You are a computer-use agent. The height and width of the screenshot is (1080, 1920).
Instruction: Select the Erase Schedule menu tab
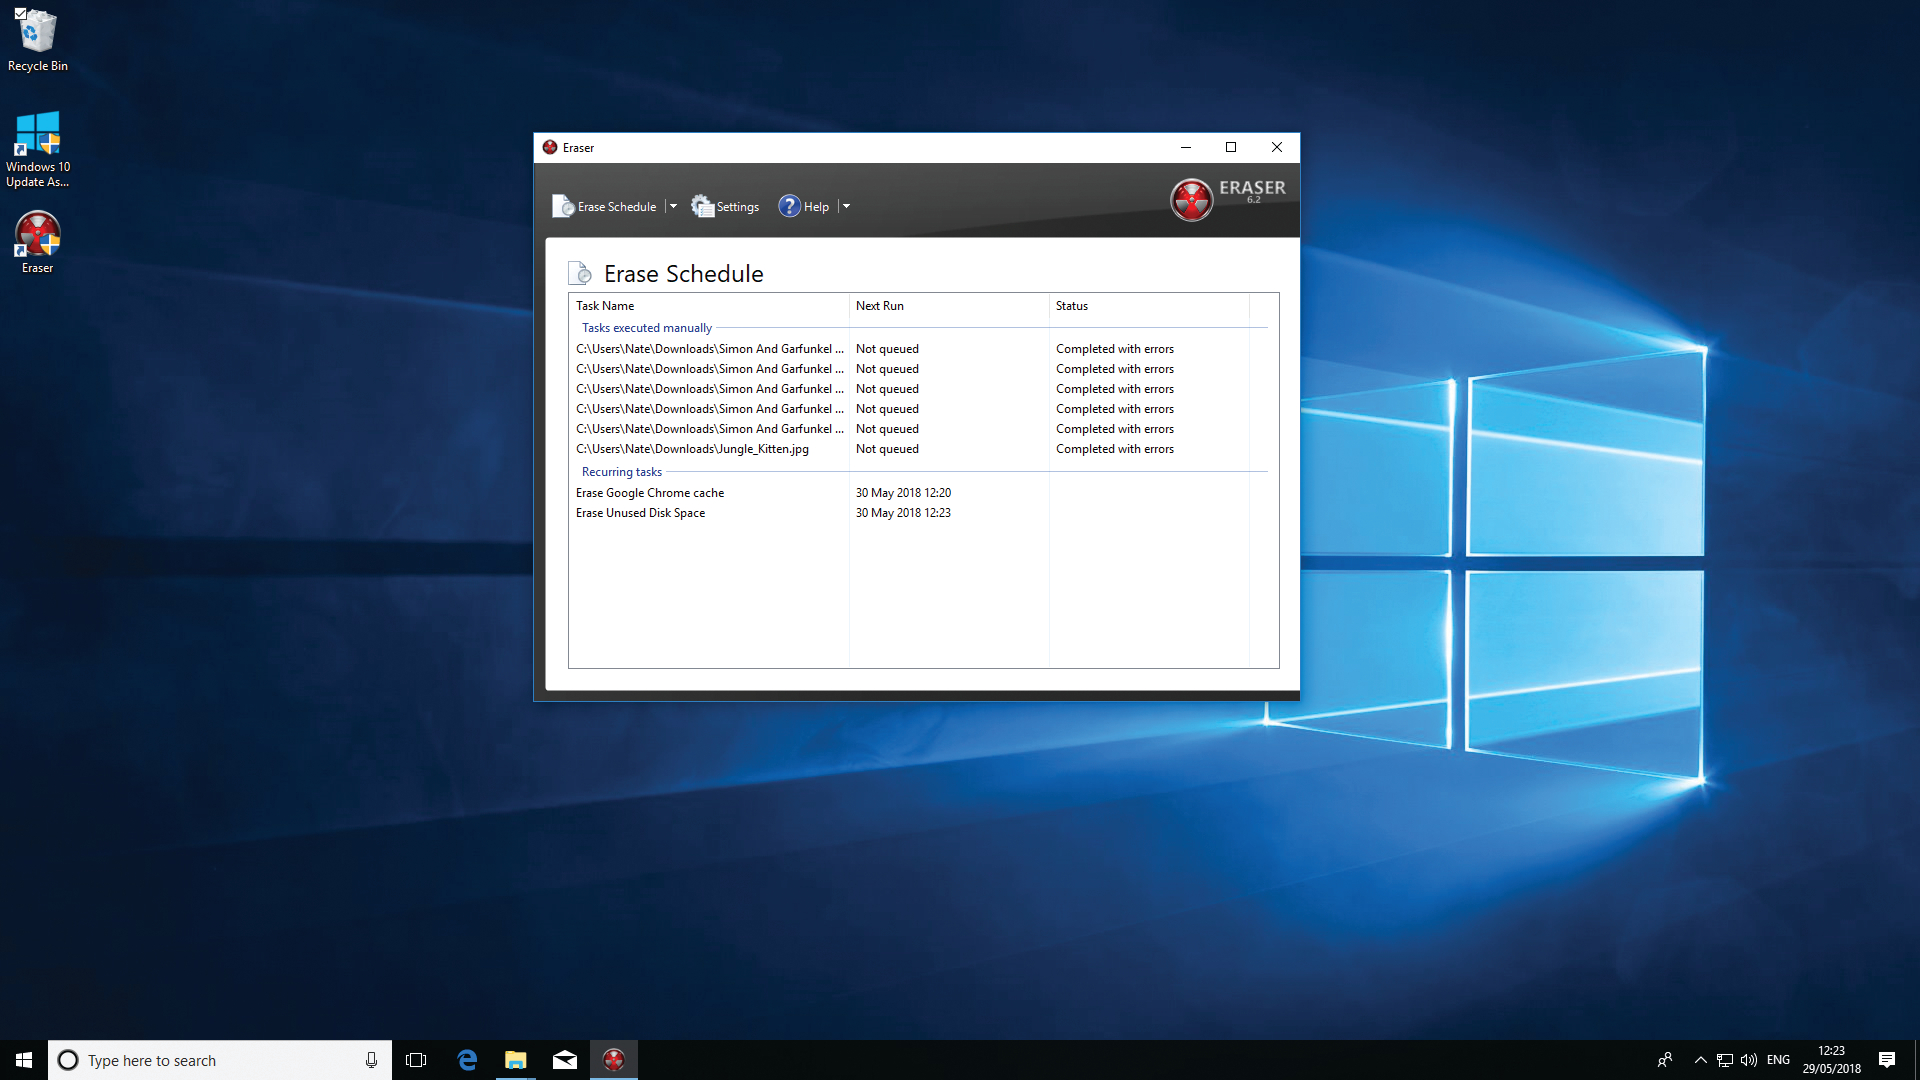[617, 204]
